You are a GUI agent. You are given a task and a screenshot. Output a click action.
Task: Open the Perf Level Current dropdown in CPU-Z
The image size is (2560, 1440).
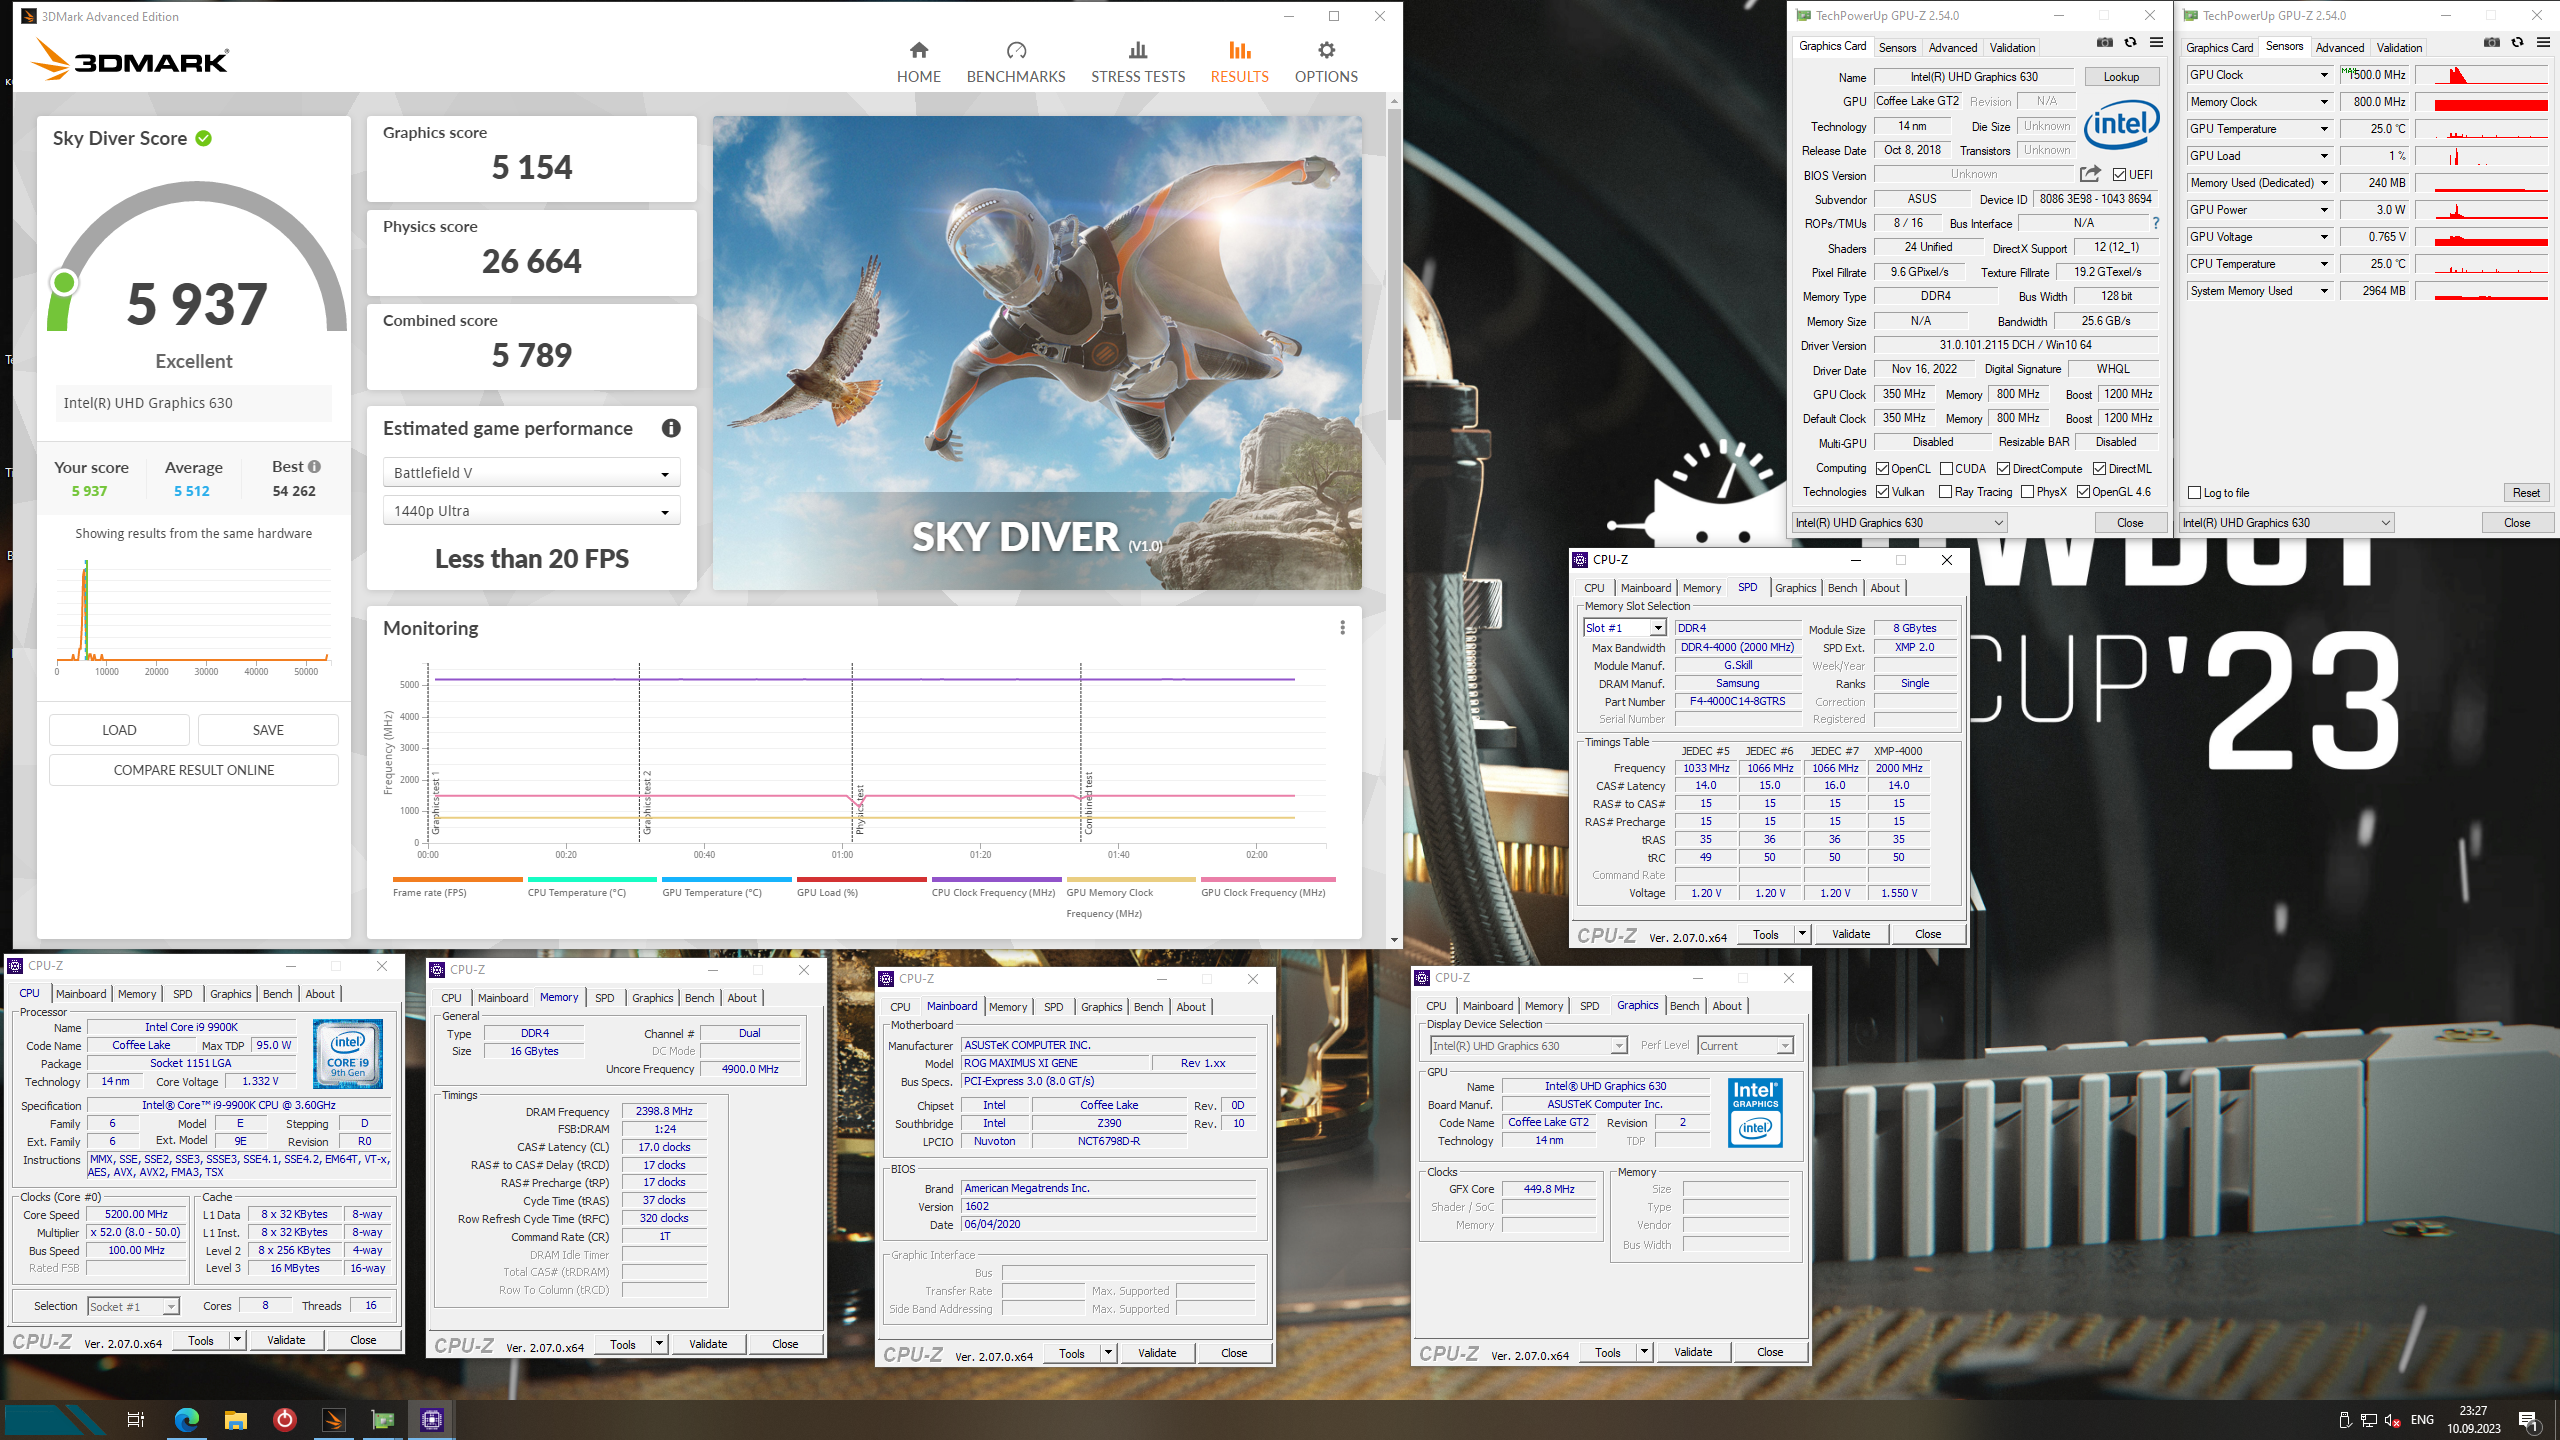pos(1745,1046)
